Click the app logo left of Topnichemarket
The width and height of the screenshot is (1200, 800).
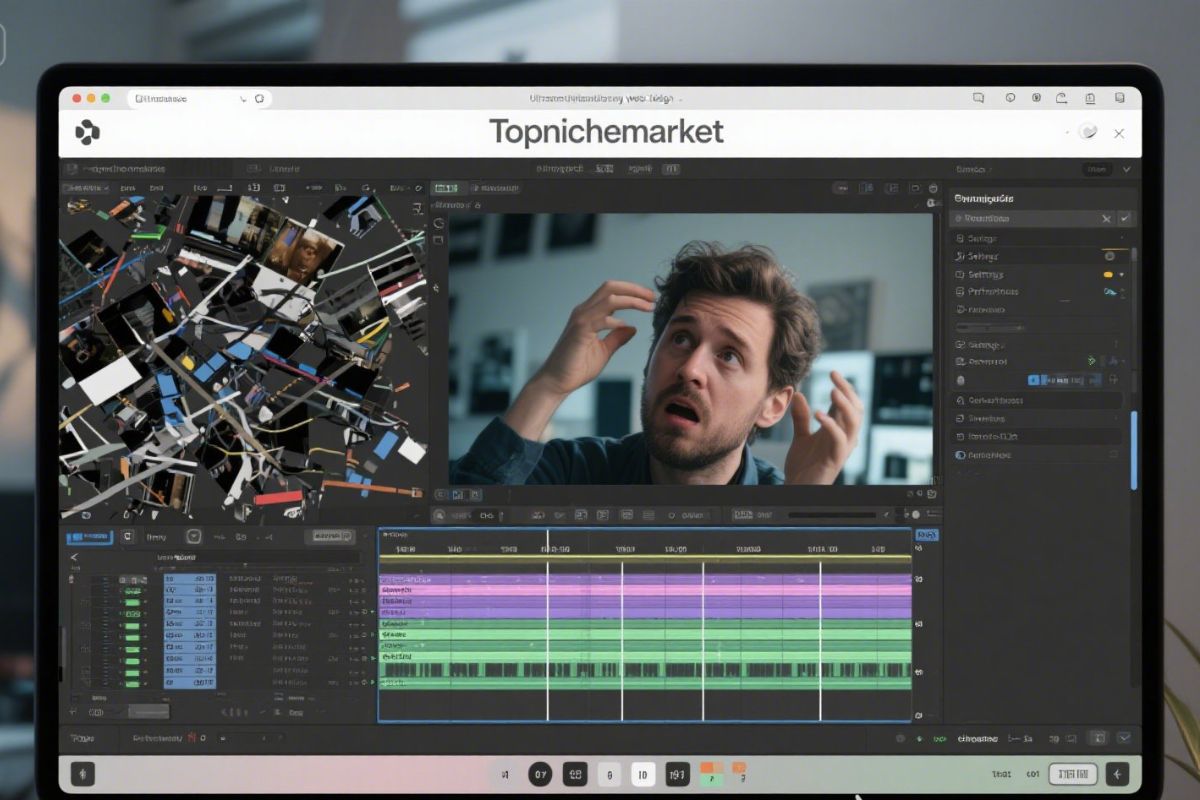pyautogui.click(x=88, y=132)
